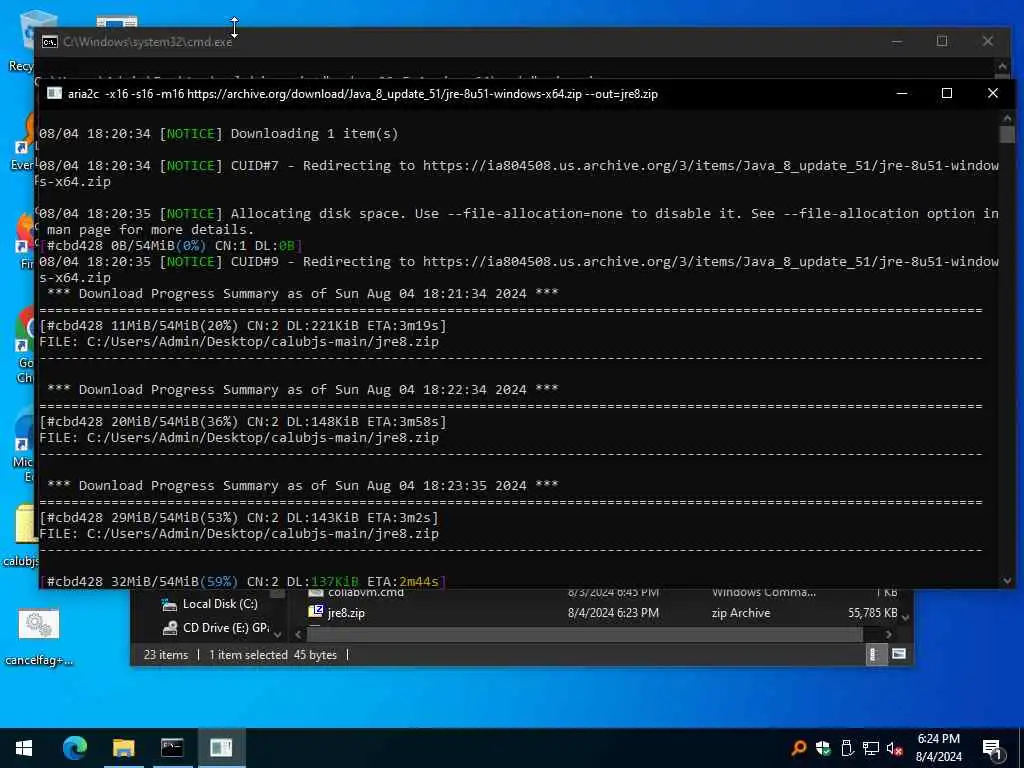Image resolution: width=1024 pixels, height=768 pixels.
Task: Click the aria2c console scroll-down arrow
Action: point(1007,581)
